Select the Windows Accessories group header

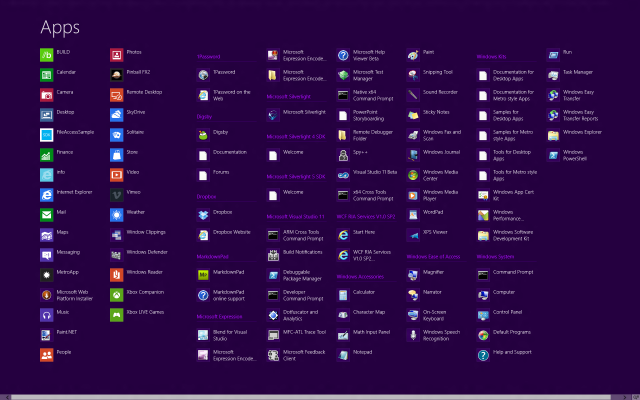tap(360, 277)
